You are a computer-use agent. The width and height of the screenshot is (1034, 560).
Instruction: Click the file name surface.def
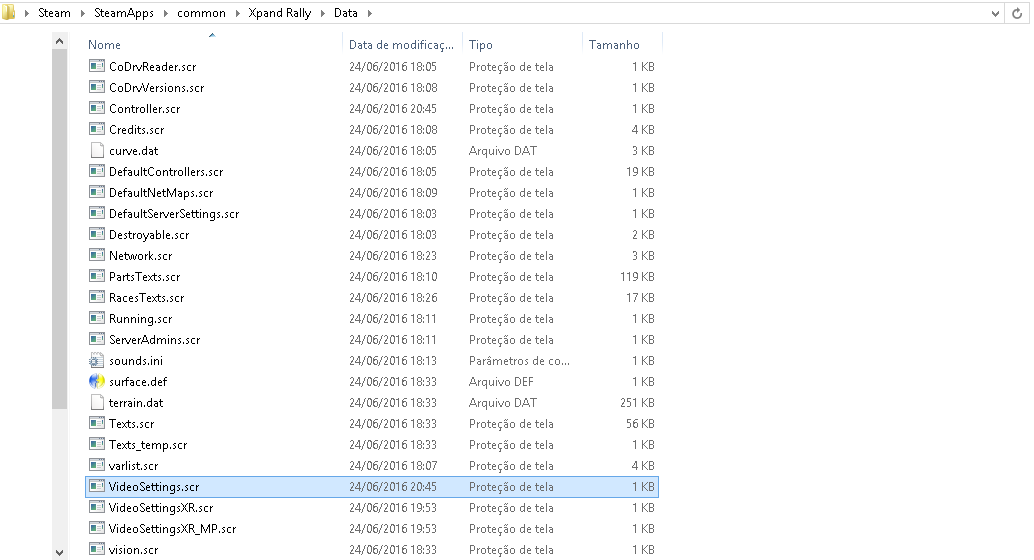point(138,382)
